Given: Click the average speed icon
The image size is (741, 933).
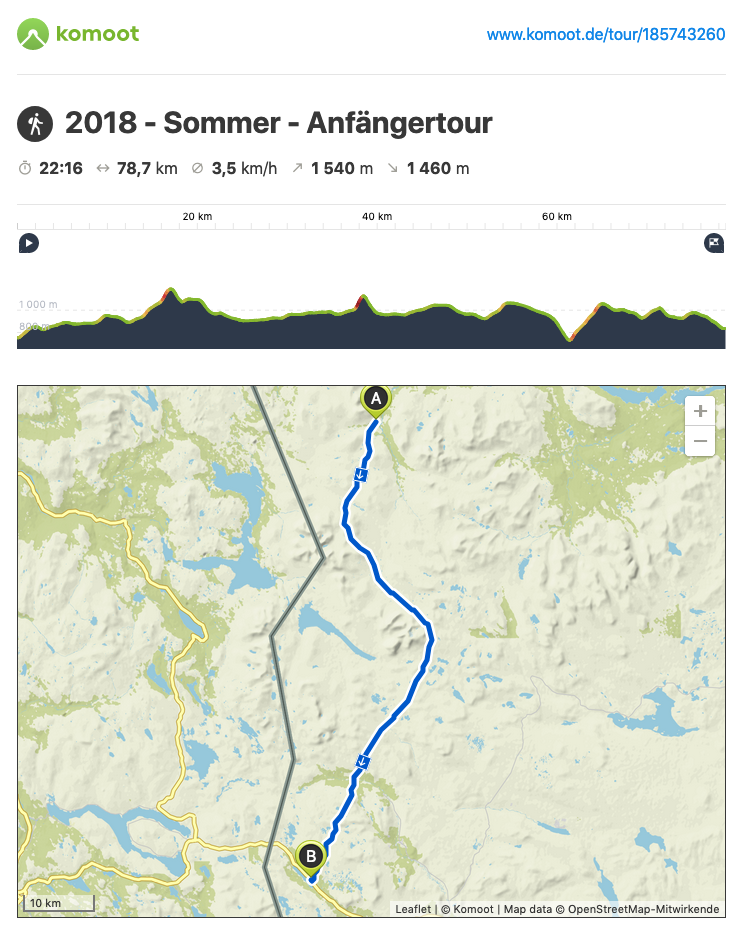Looking at the screenshot, I should pos(198,168).
